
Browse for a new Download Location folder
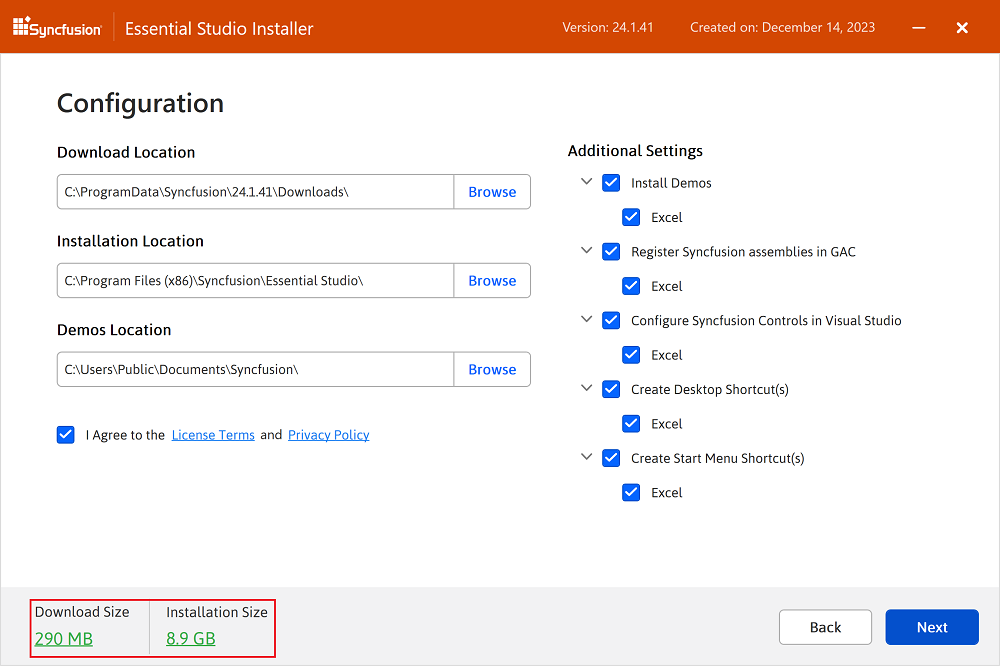[x=492, y=192]
